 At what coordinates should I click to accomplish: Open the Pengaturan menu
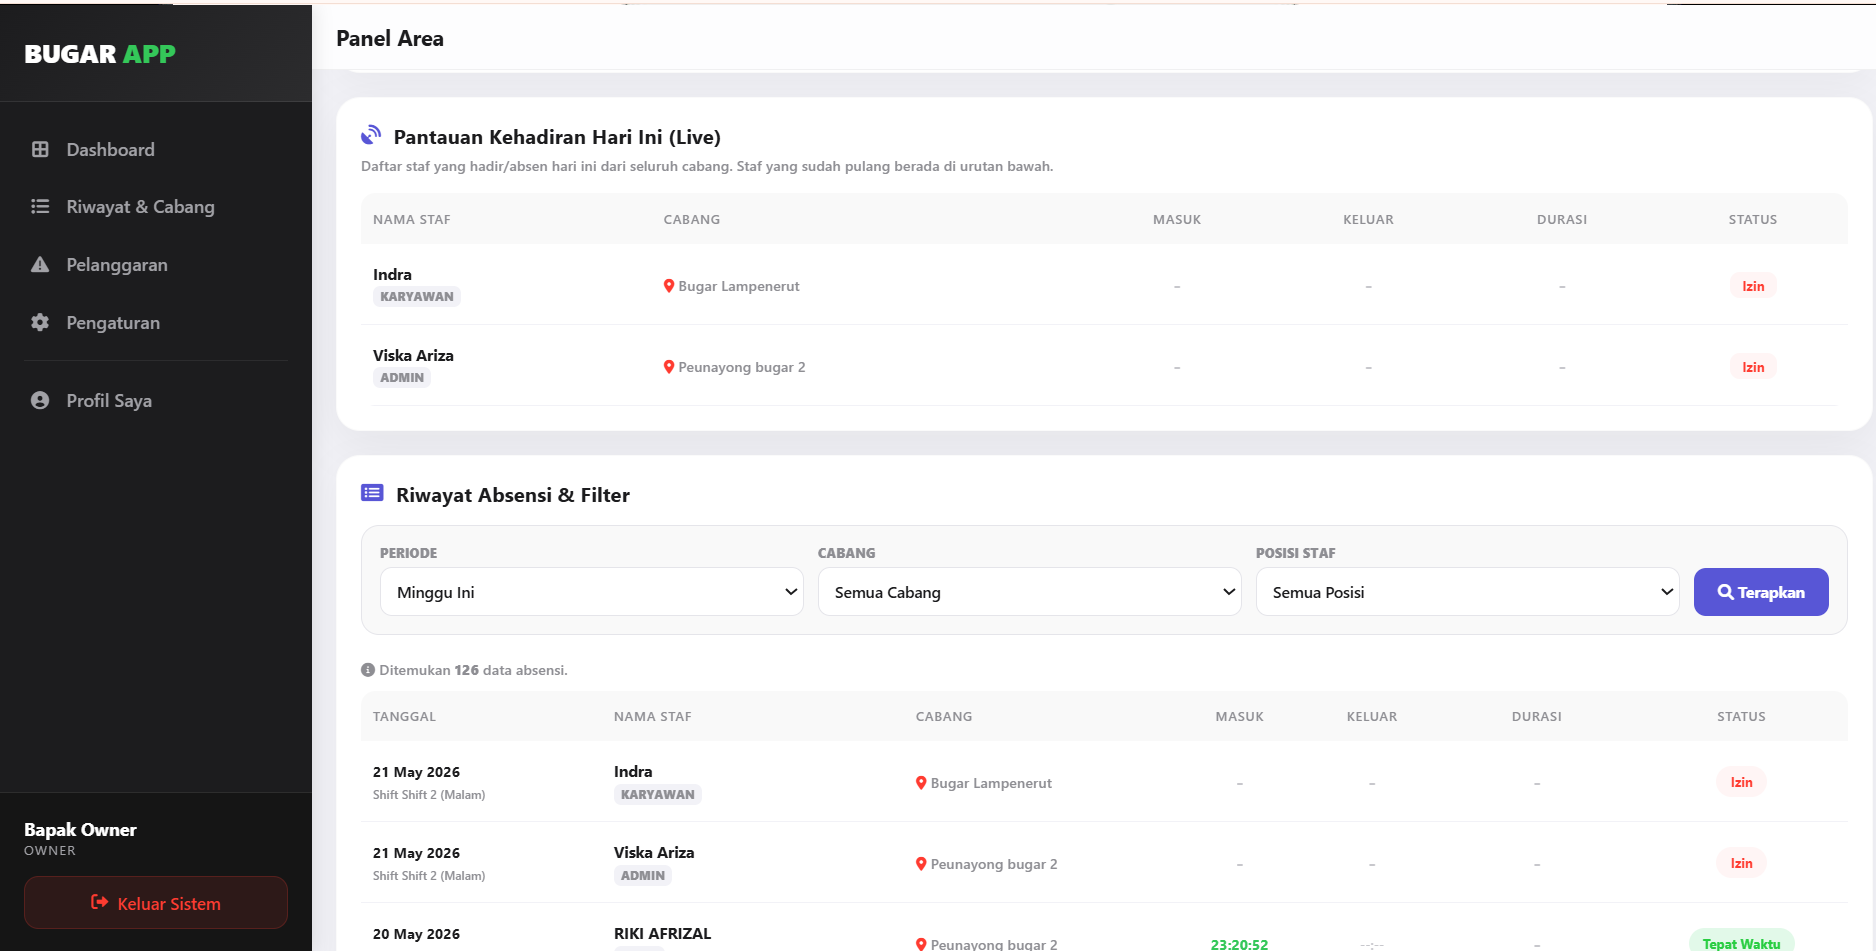click(x=156, y=323)
